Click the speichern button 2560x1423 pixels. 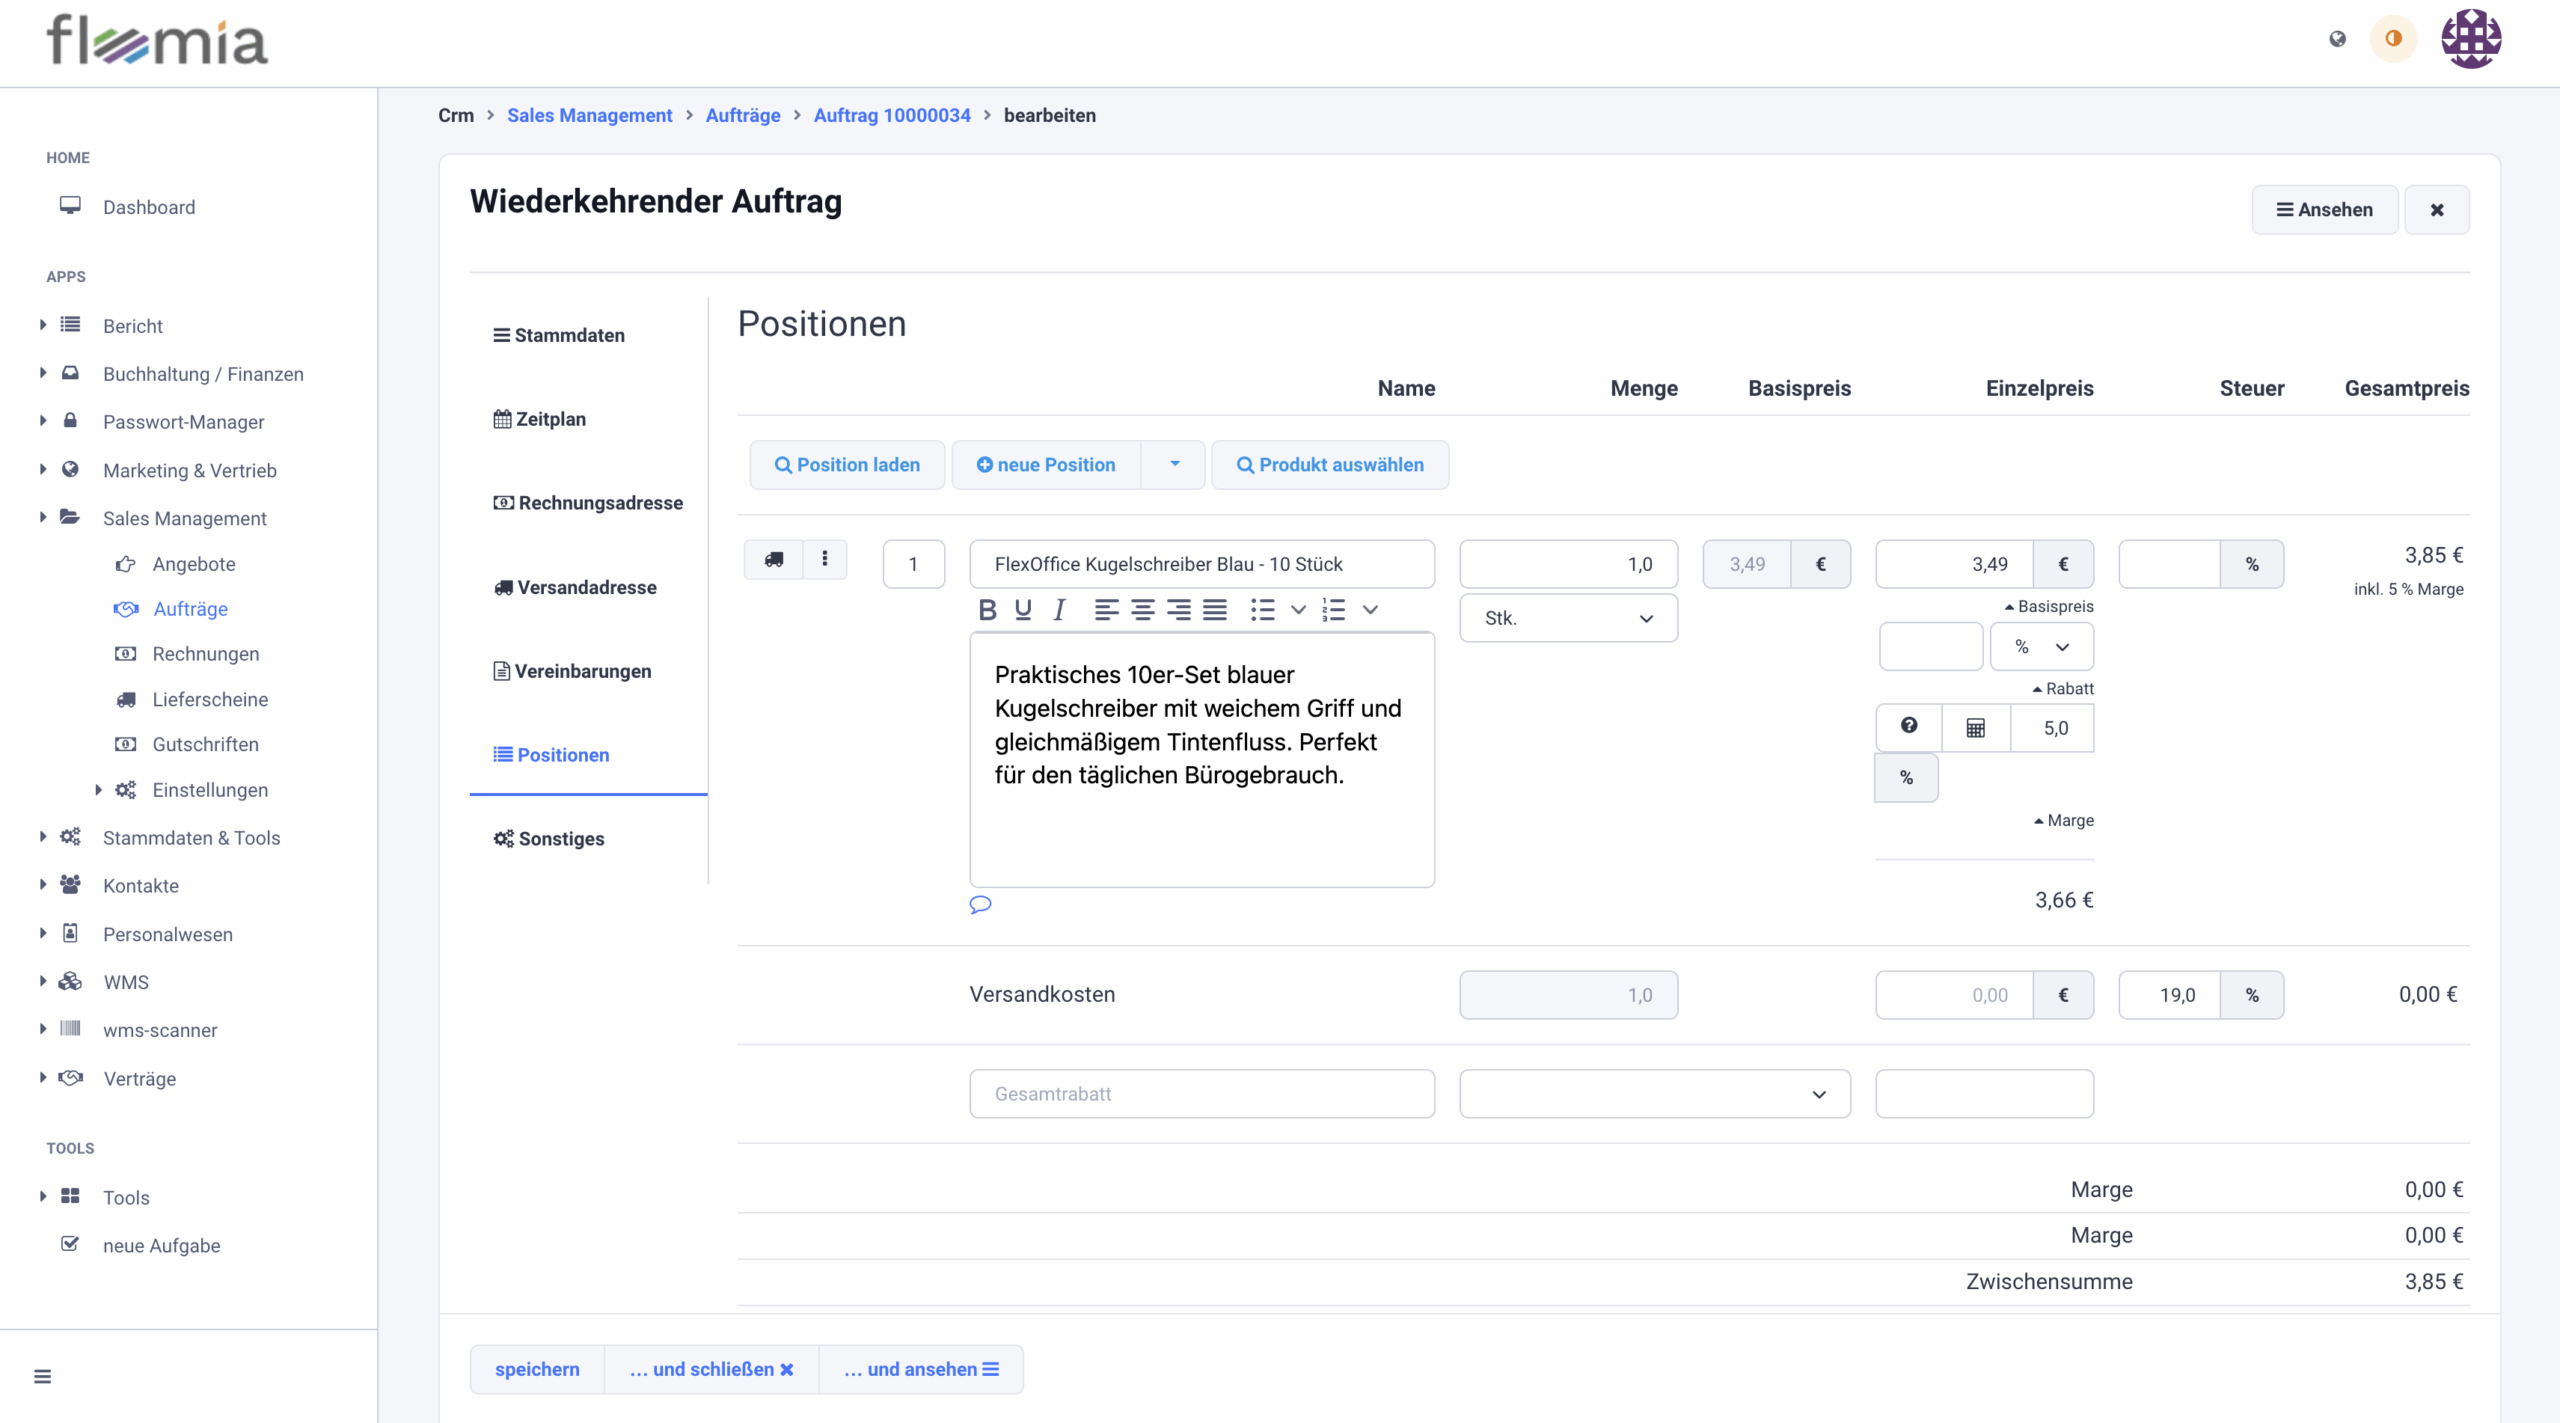click(x=537, y=1369)
